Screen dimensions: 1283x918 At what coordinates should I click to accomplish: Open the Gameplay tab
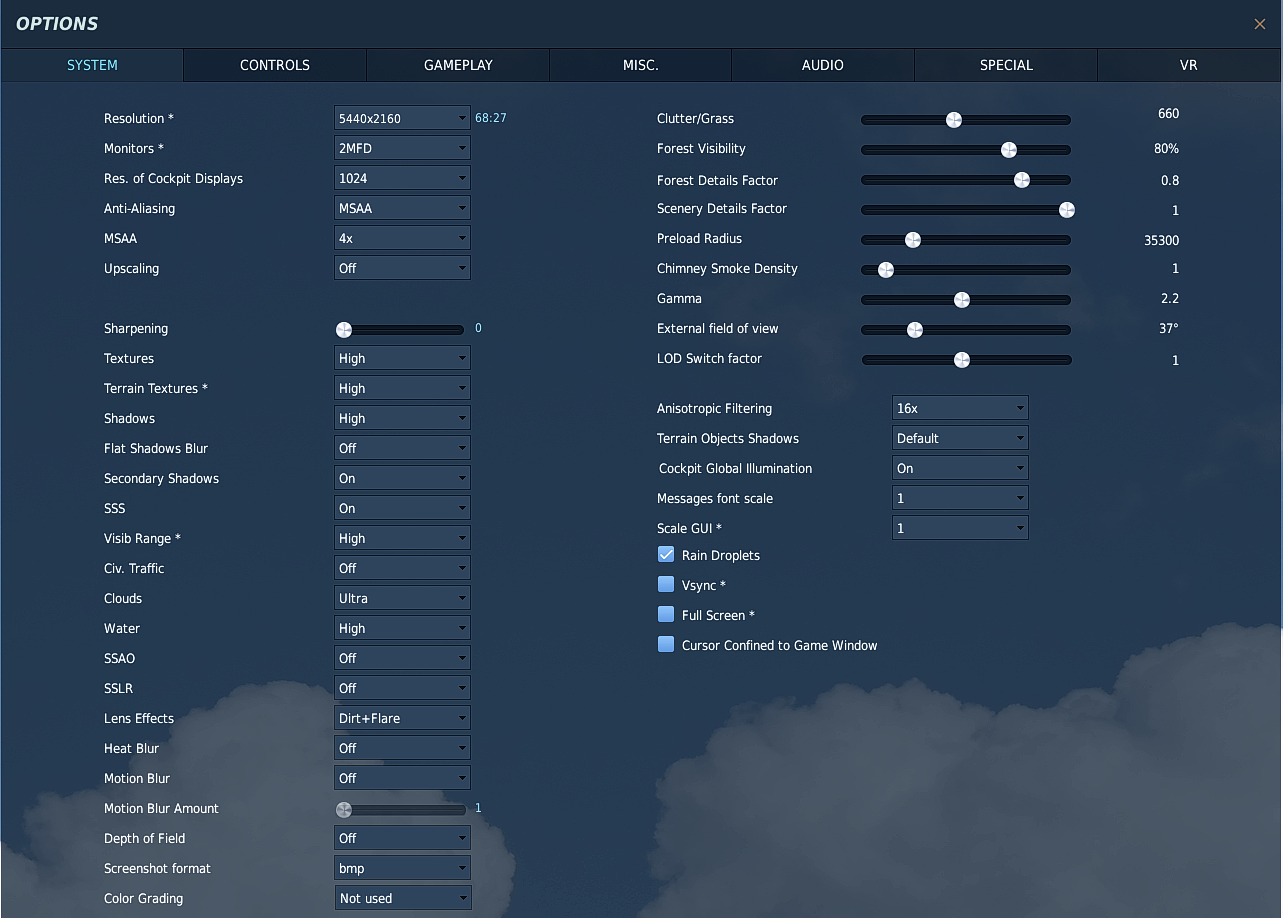pos(458,65)
